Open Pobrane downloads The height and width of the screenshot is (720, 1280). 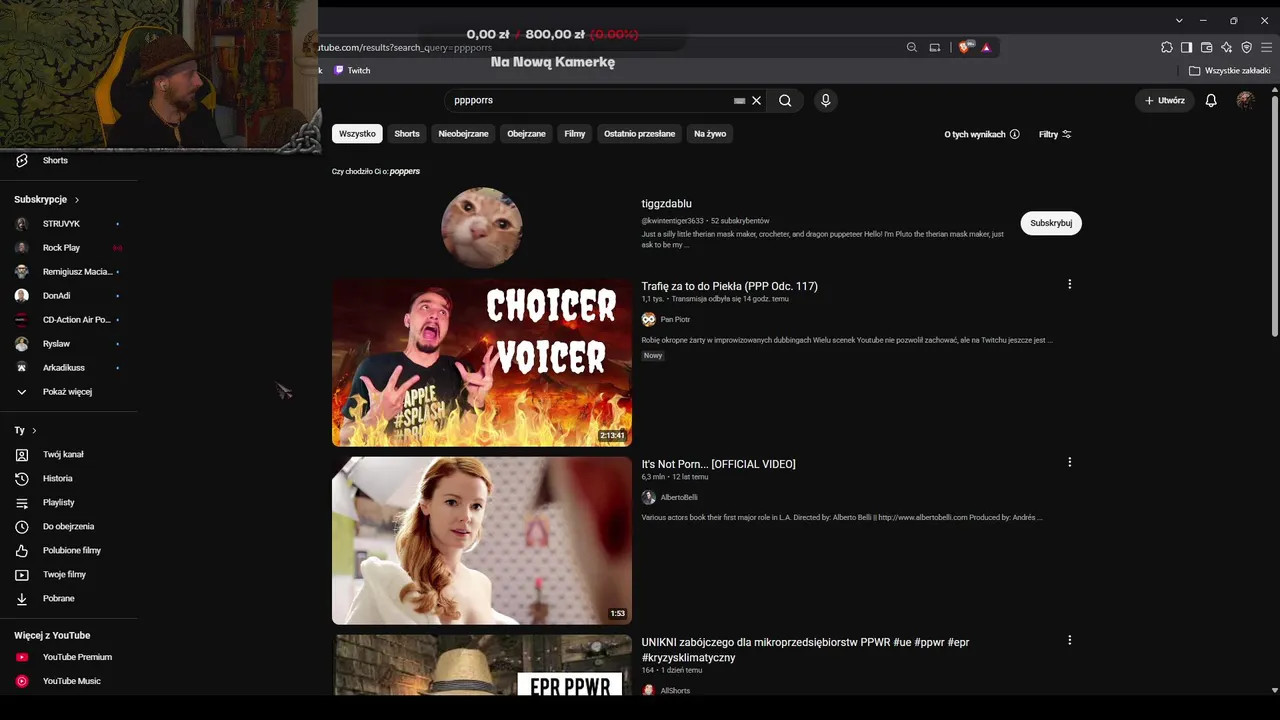(59, 598)
